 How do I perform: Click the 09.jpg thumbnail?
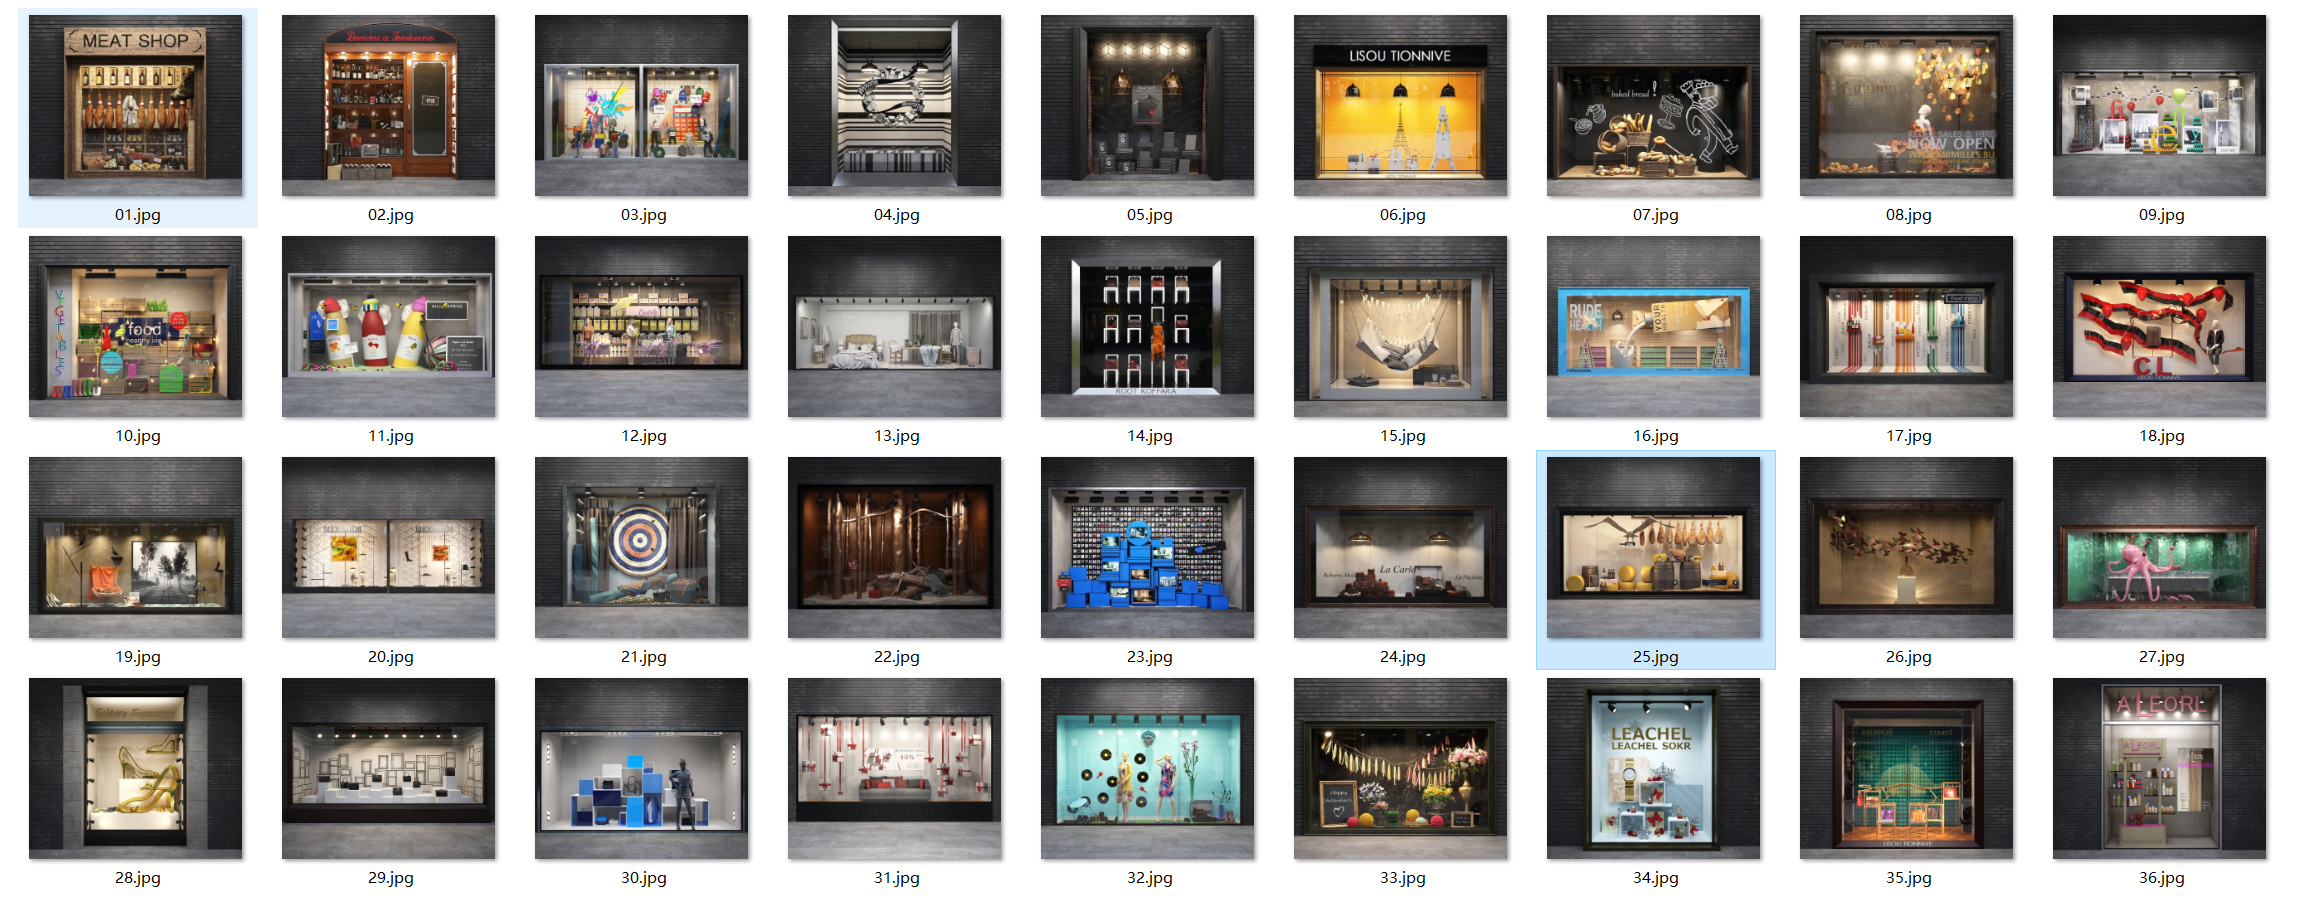pos(2160,105)
